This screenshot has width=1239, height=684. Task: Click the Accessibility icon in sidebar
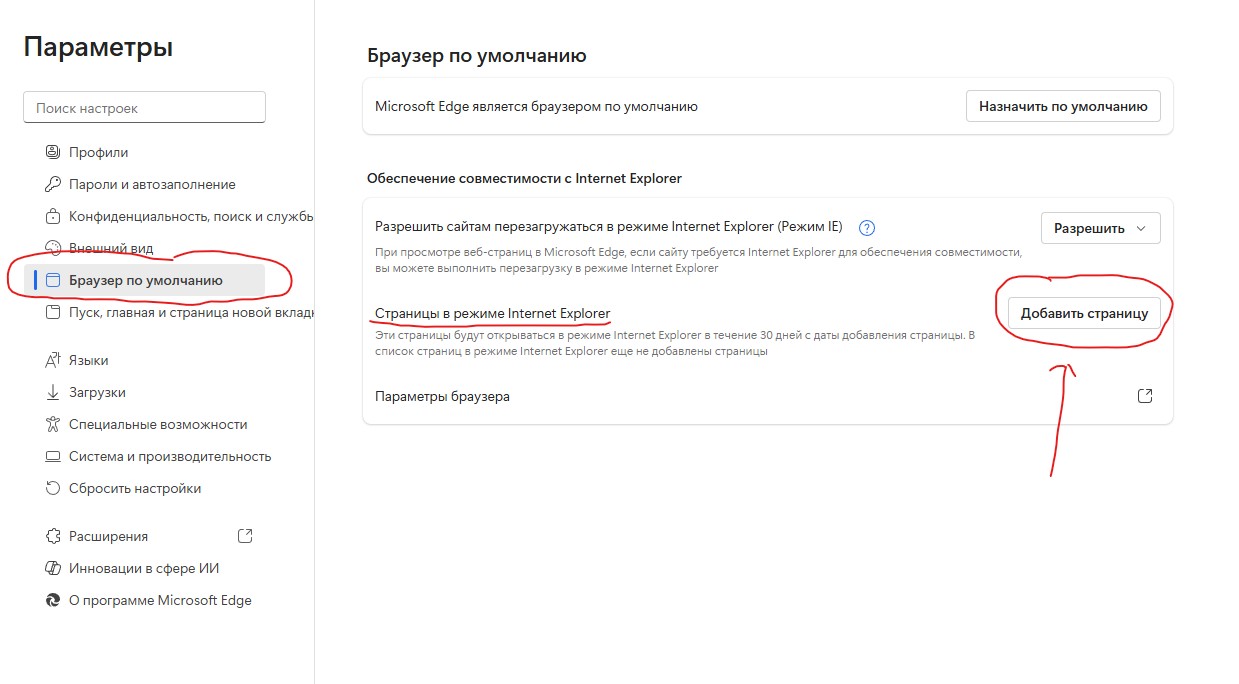click(54, 424)
